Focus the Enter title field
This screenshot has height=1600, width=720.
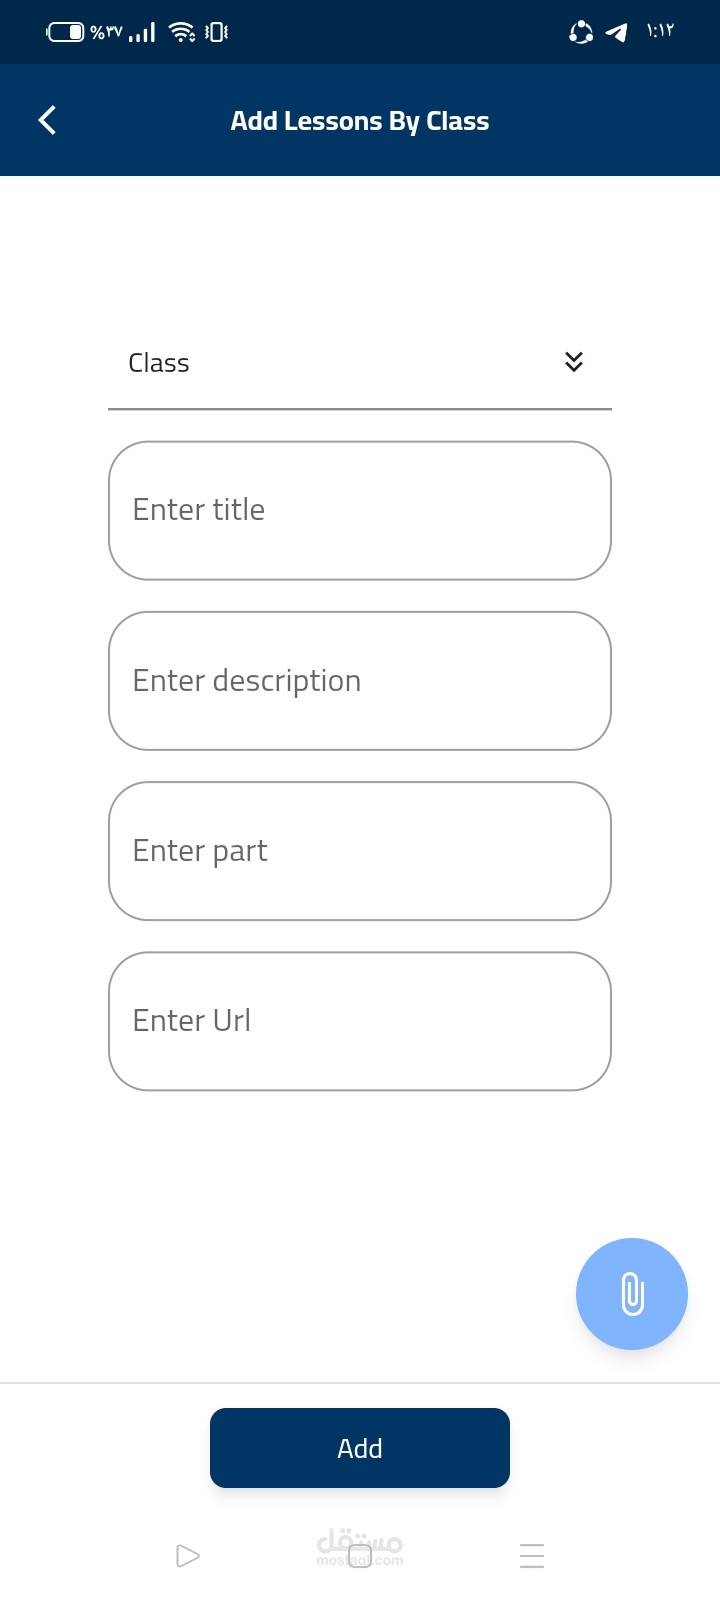(360, 511)
